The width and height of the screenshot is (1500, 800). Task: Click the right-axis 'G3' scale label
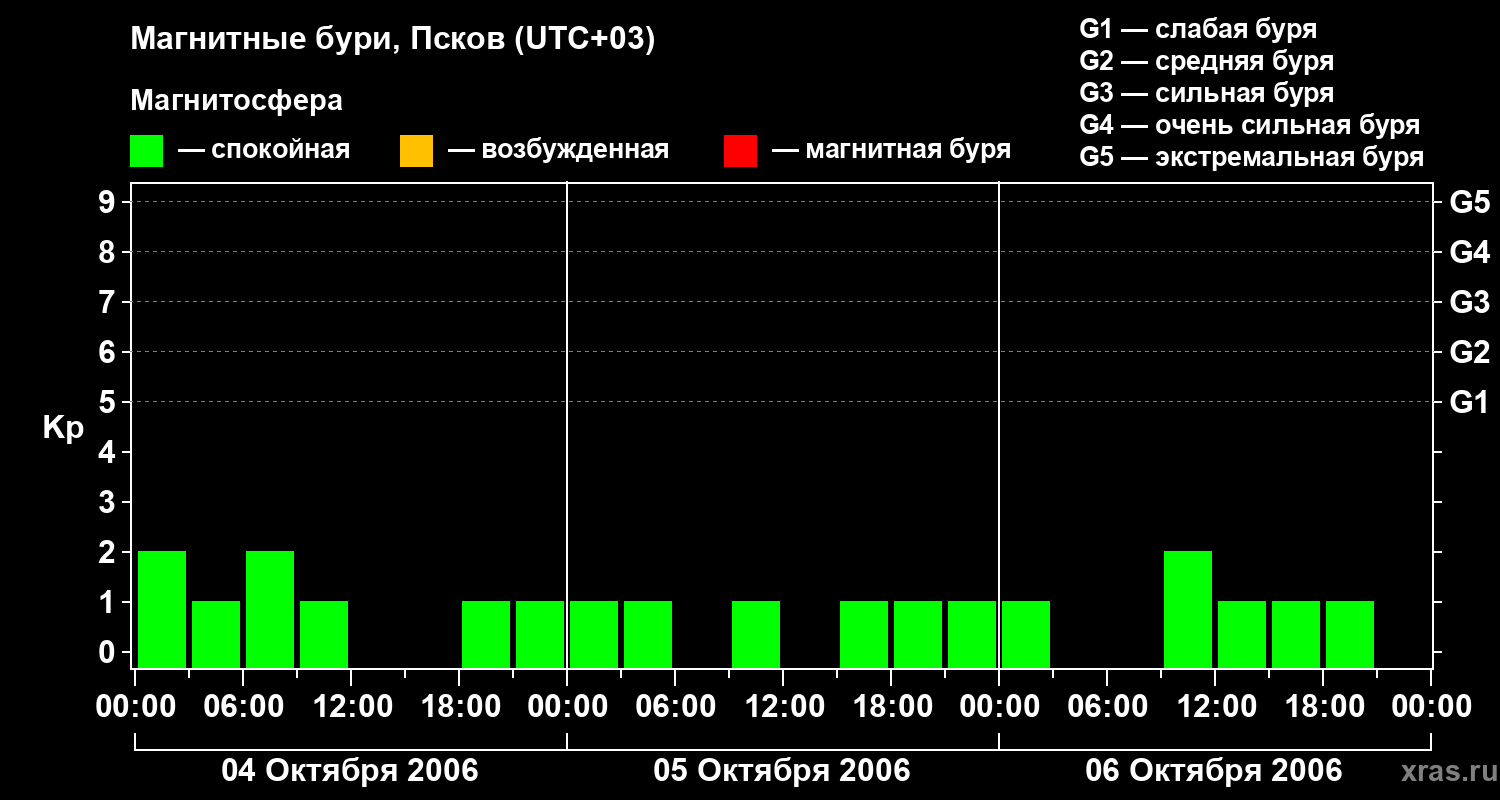click(x=1469, y=302)
